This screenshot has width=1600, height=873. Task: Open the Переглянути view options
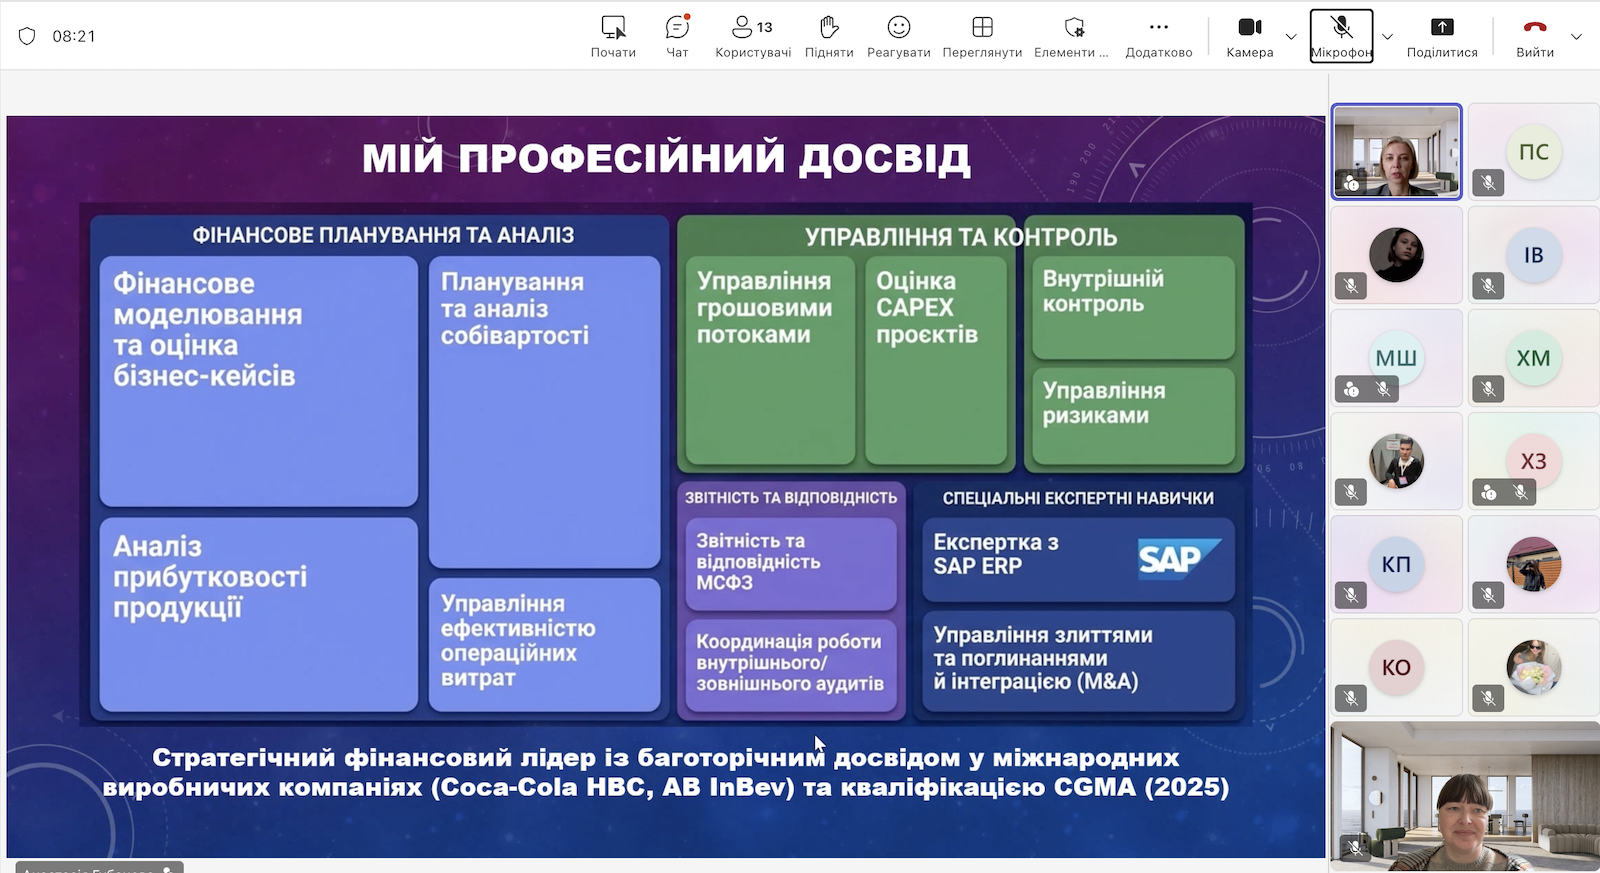click(982, 36)
